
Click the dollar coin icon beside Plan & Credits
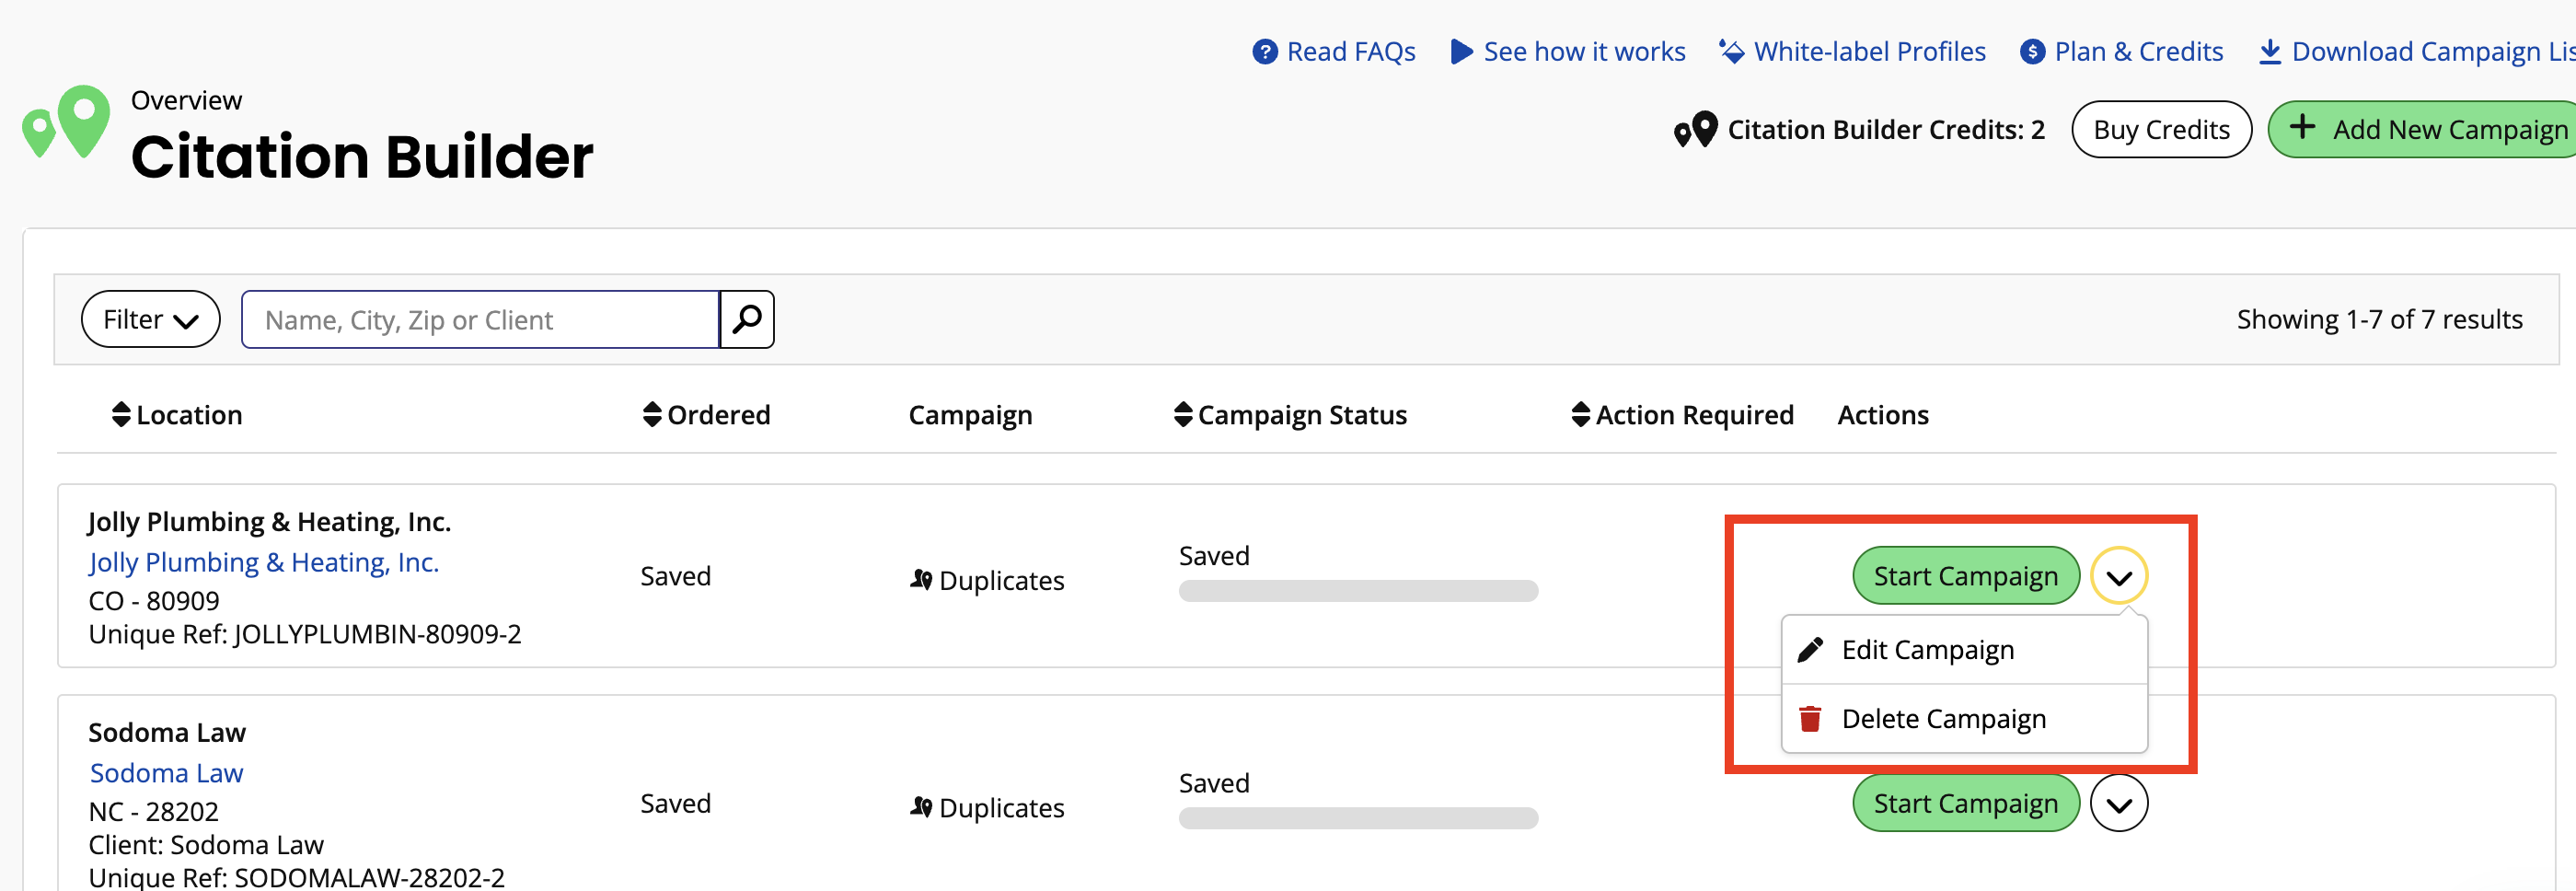[2032, 51]
